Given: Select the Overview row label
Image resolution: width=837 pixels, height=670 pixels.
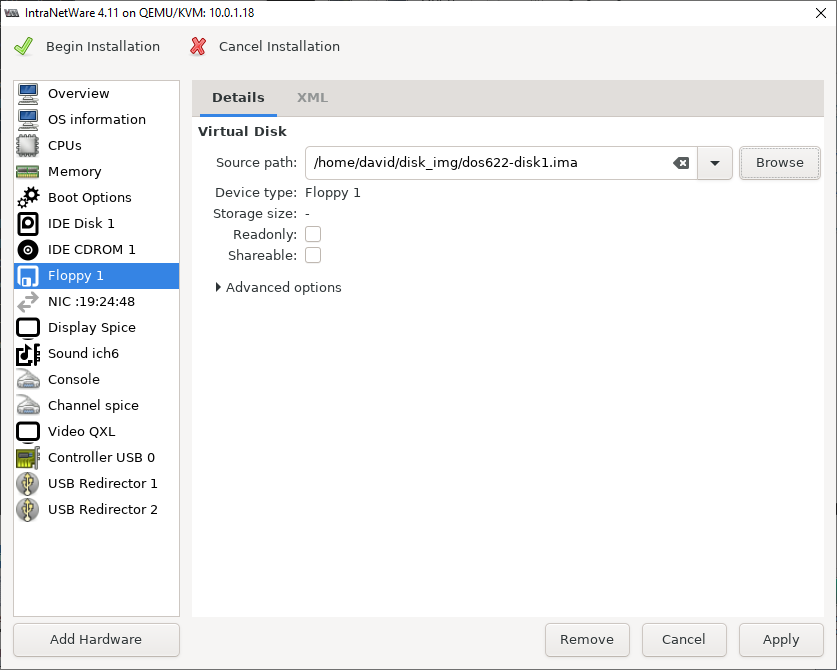Looking at the screenshot, I should [78, 93].
